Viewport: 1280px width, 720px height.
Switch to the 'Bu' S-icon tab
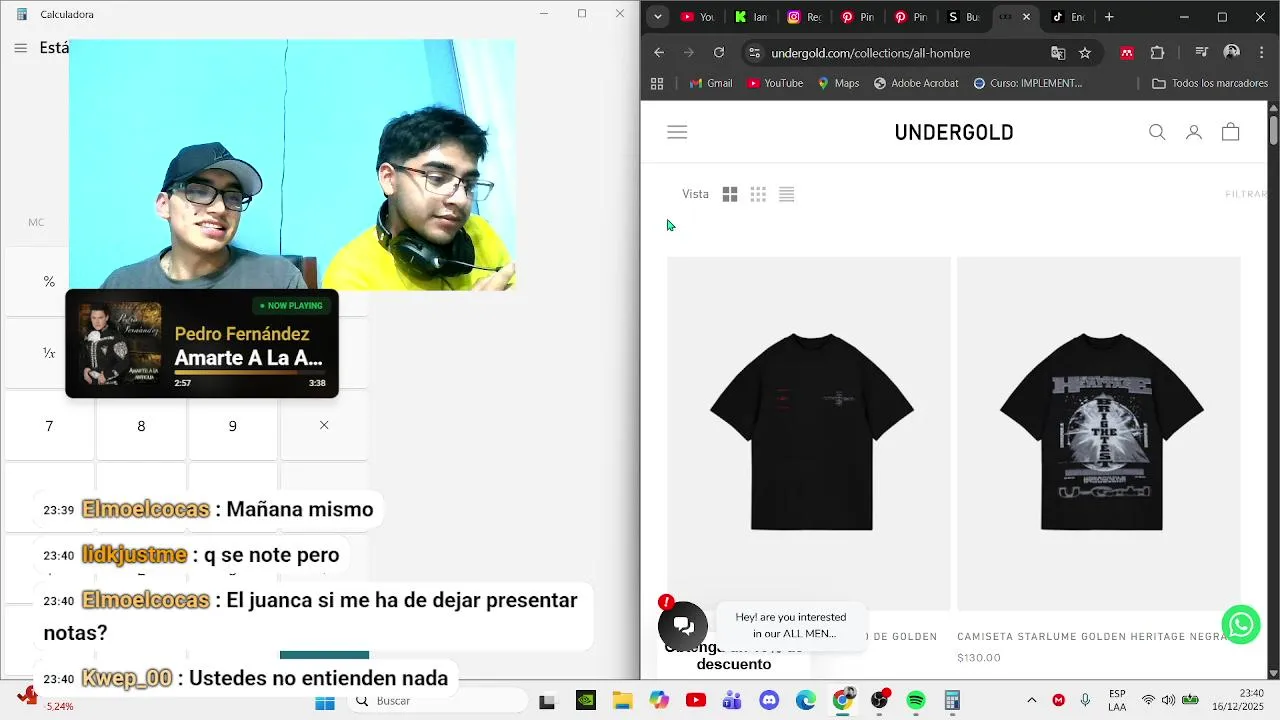point(964,17)
